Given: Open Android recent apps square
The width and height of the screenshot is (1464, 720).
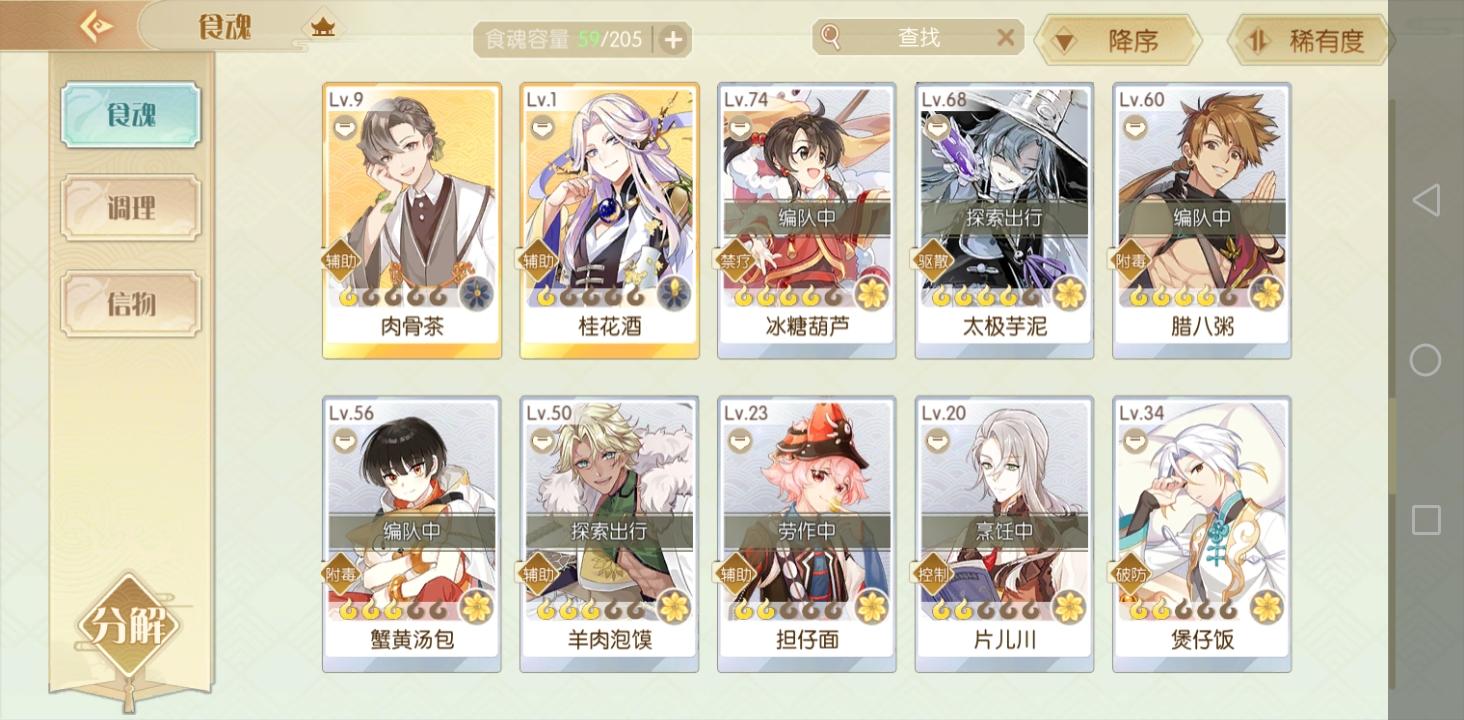Looking at the screenshot, I should tap(1426, 520).
